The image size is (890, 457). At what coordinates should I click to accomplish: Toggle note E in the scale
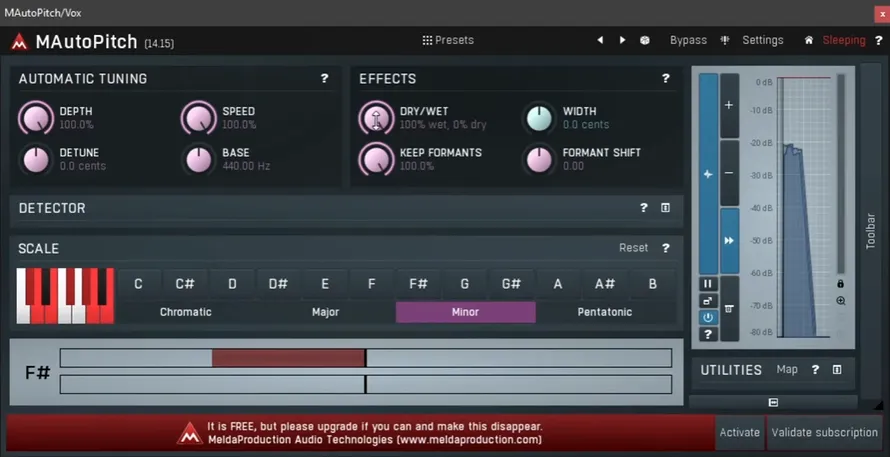(x=325, y=284)
